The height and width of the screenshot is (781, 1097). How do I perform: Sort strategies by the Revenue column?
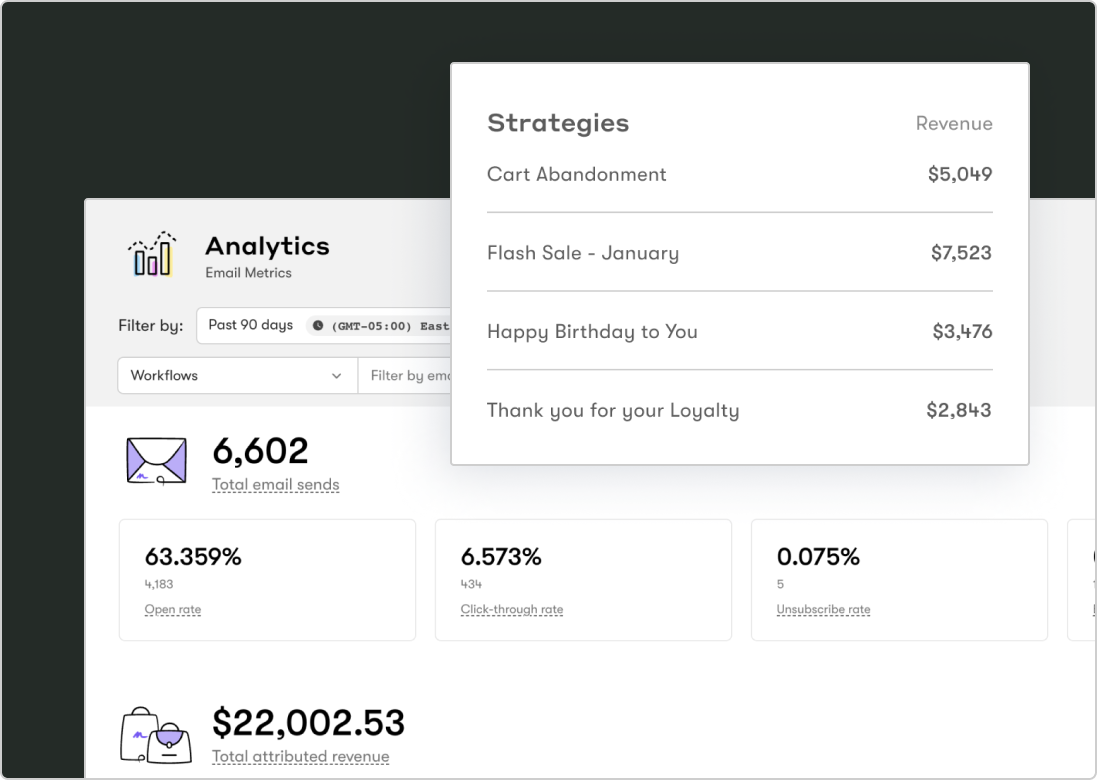click(954, 123)
